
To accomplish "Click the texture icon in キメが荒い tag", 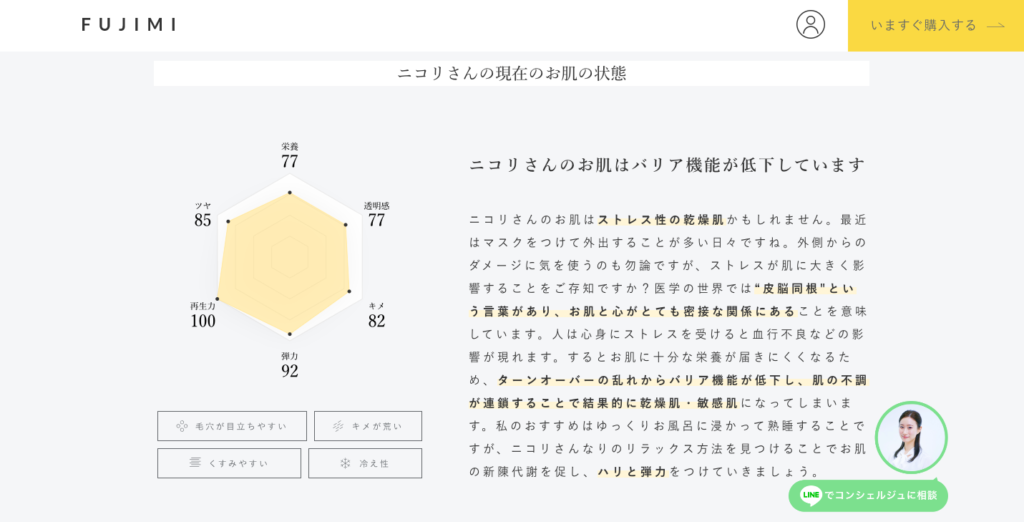I will pyautogui.click(x=338, y=426).
